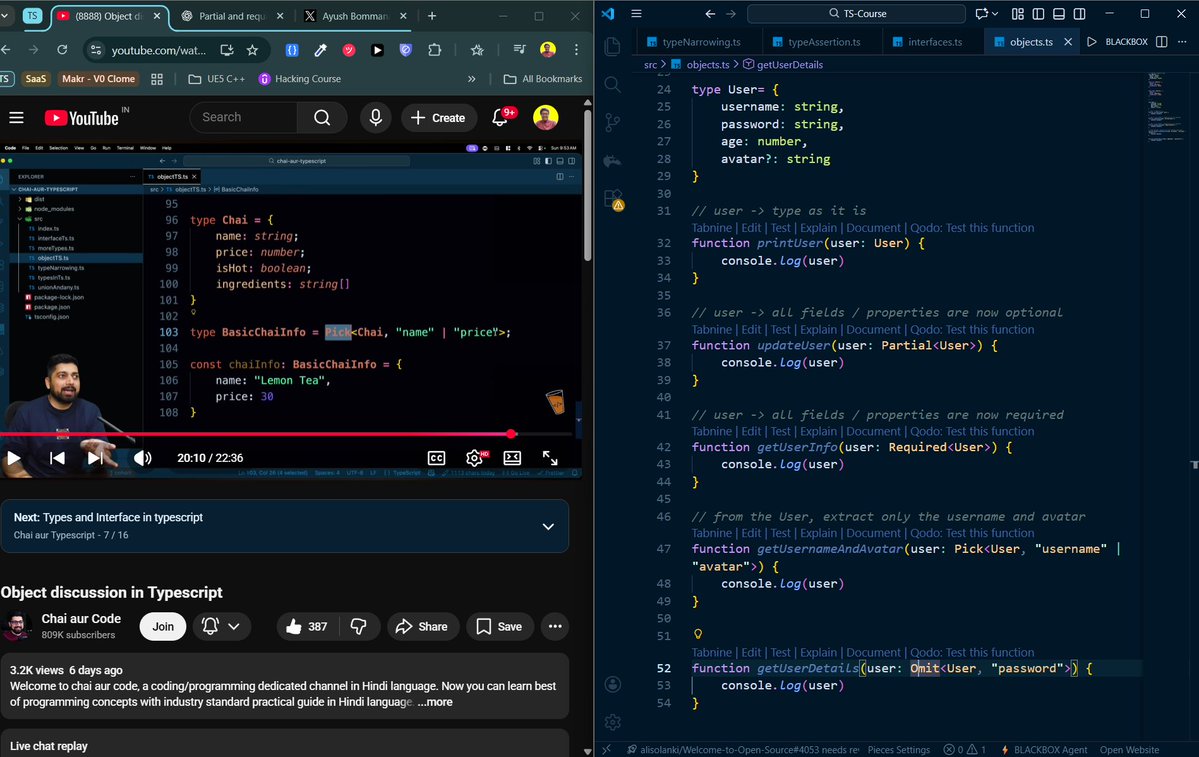Collapse the Next: Types and Interface panel
This screenshot has width=1199, height=757.
click(x=548, y=525)
